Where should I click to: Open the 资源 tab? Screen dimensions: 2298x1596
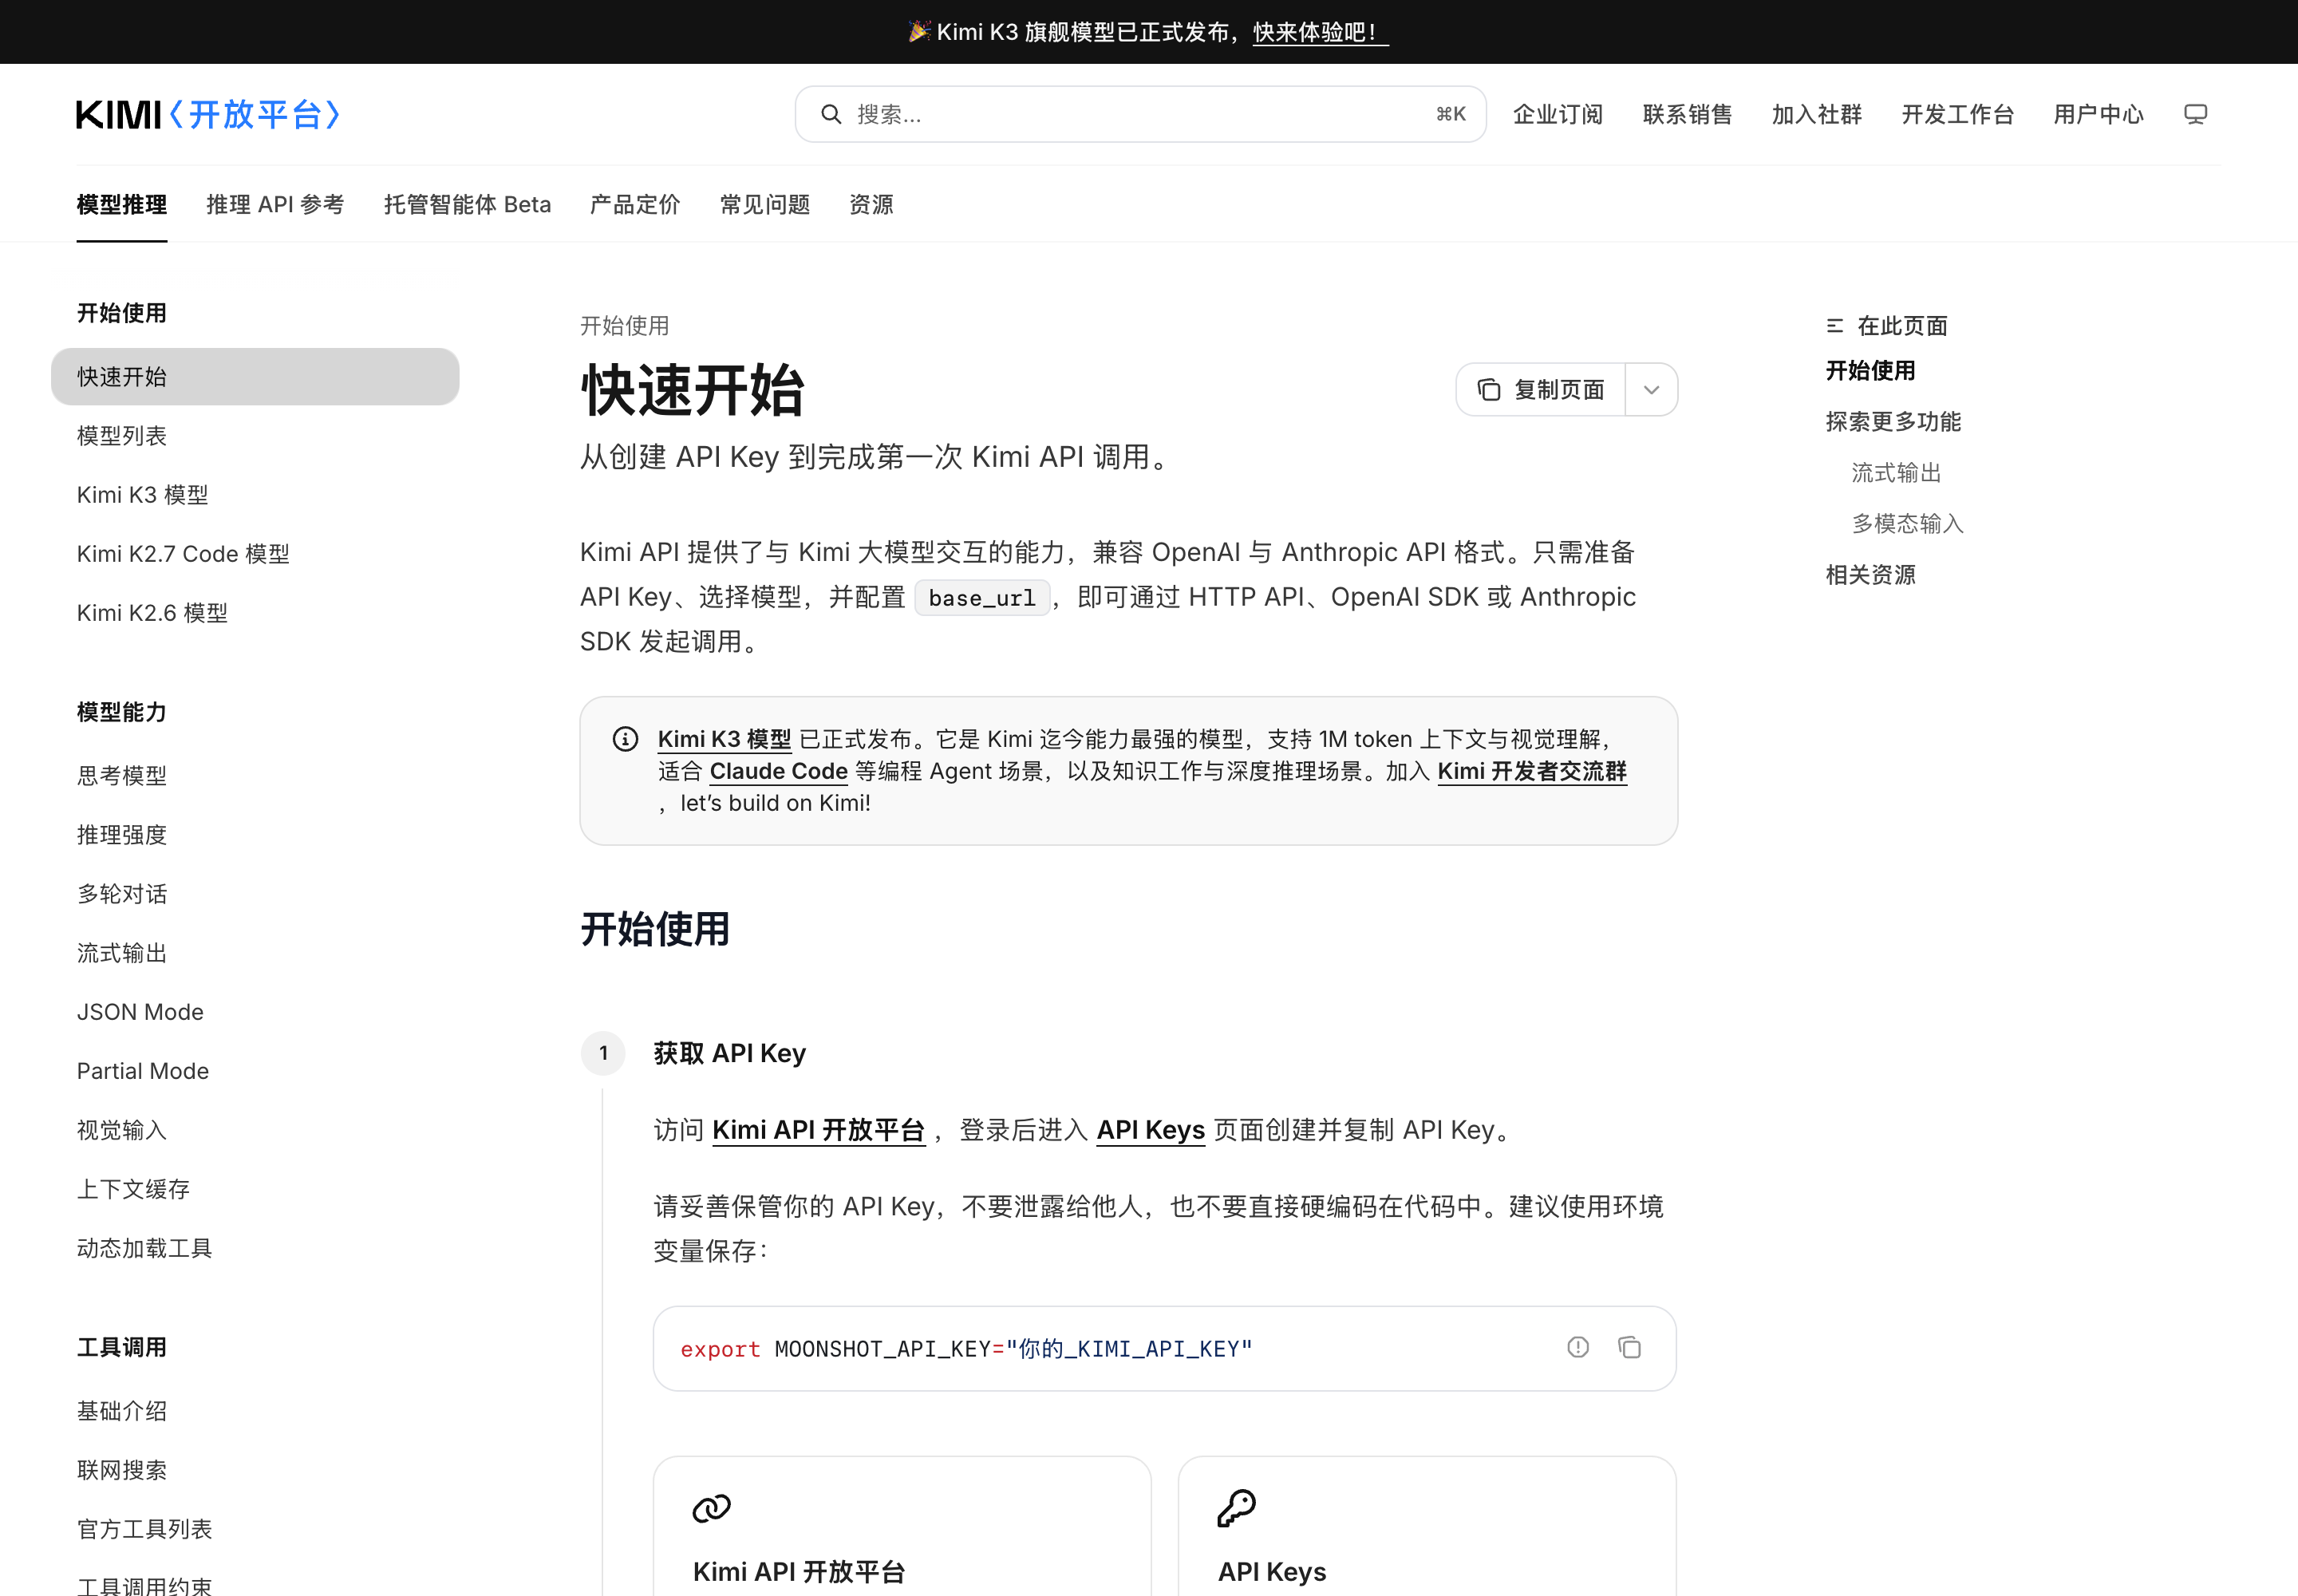coord(871,204)
